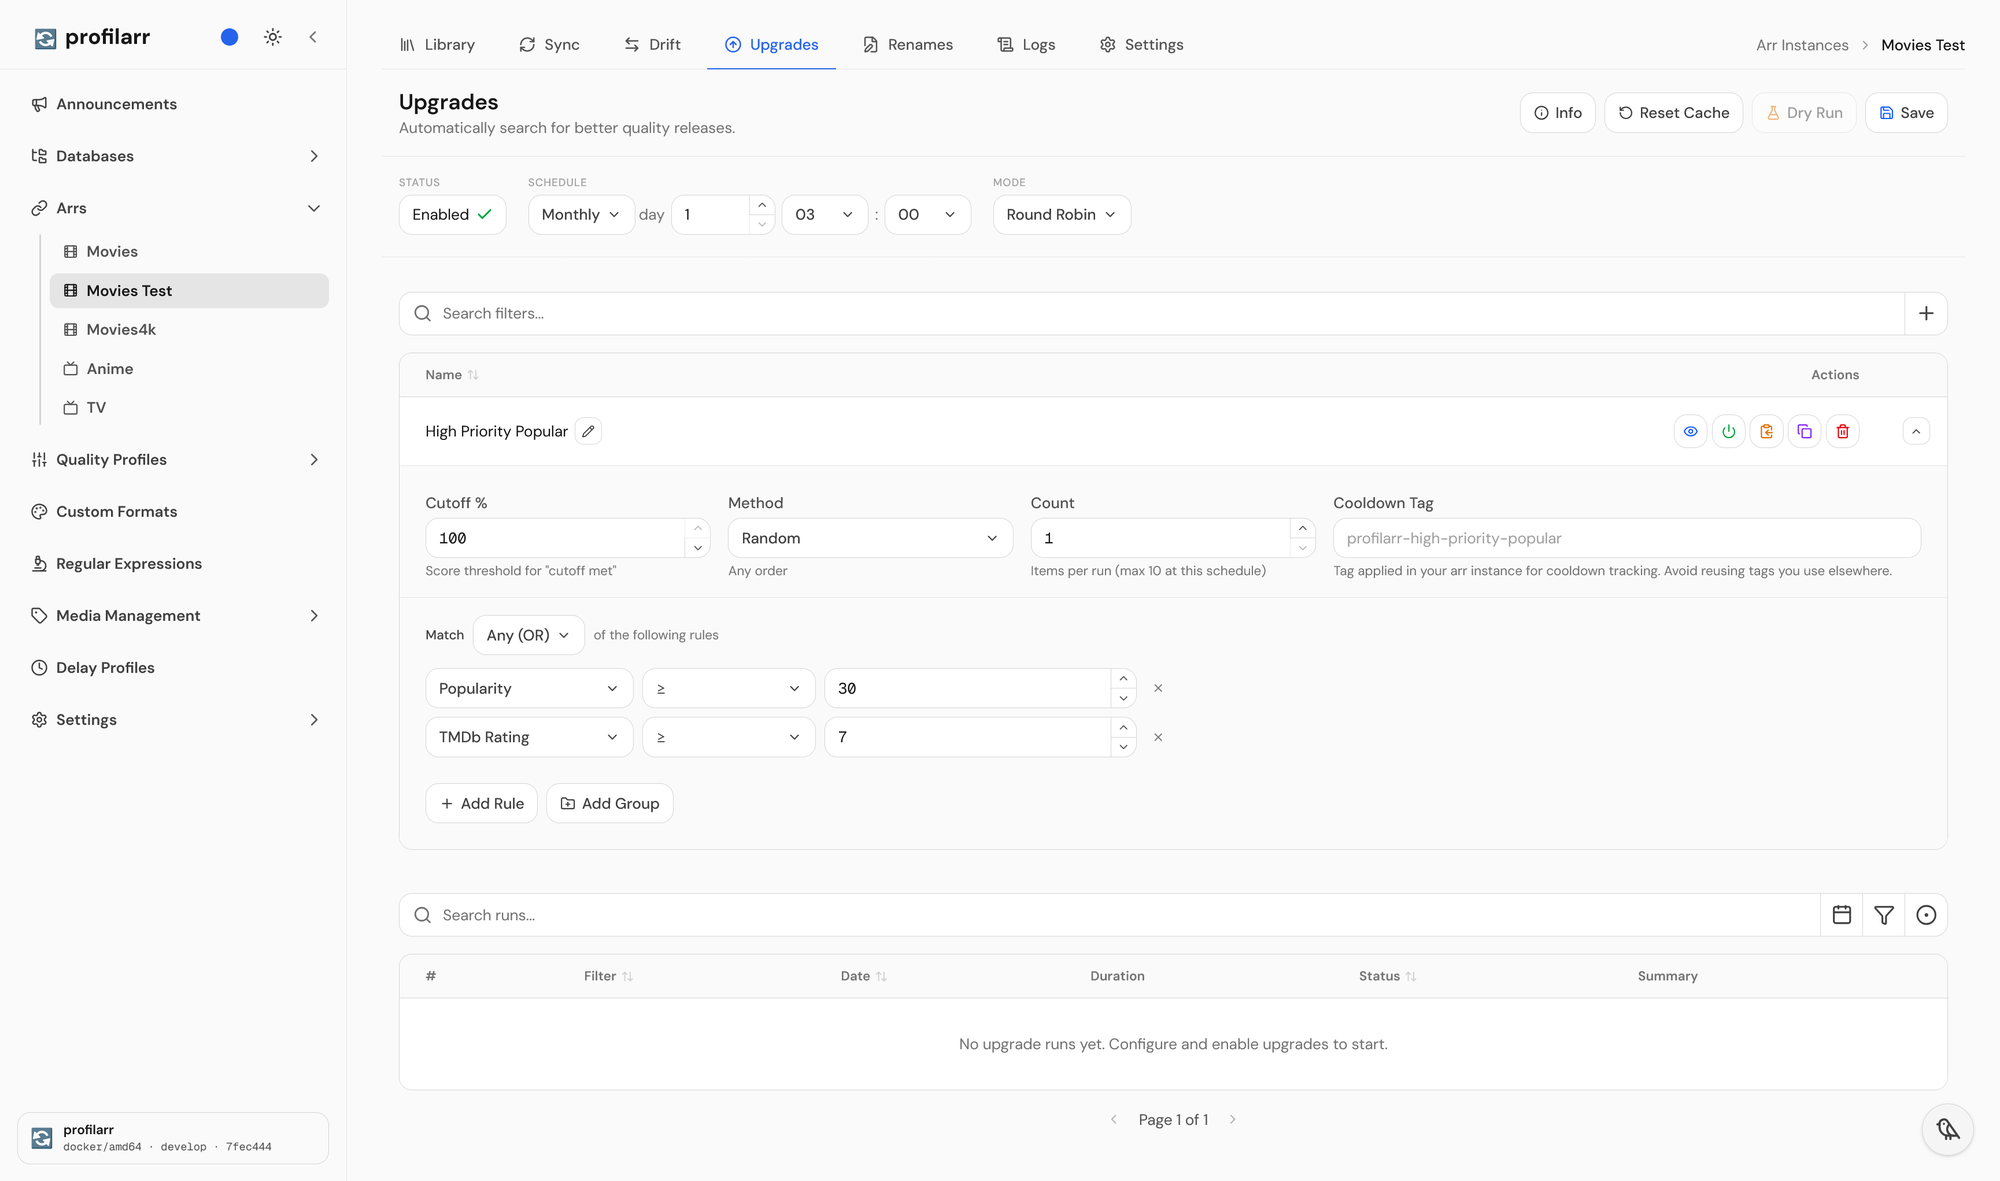
Task: Click the Info button
Action: click(1557, 113)
